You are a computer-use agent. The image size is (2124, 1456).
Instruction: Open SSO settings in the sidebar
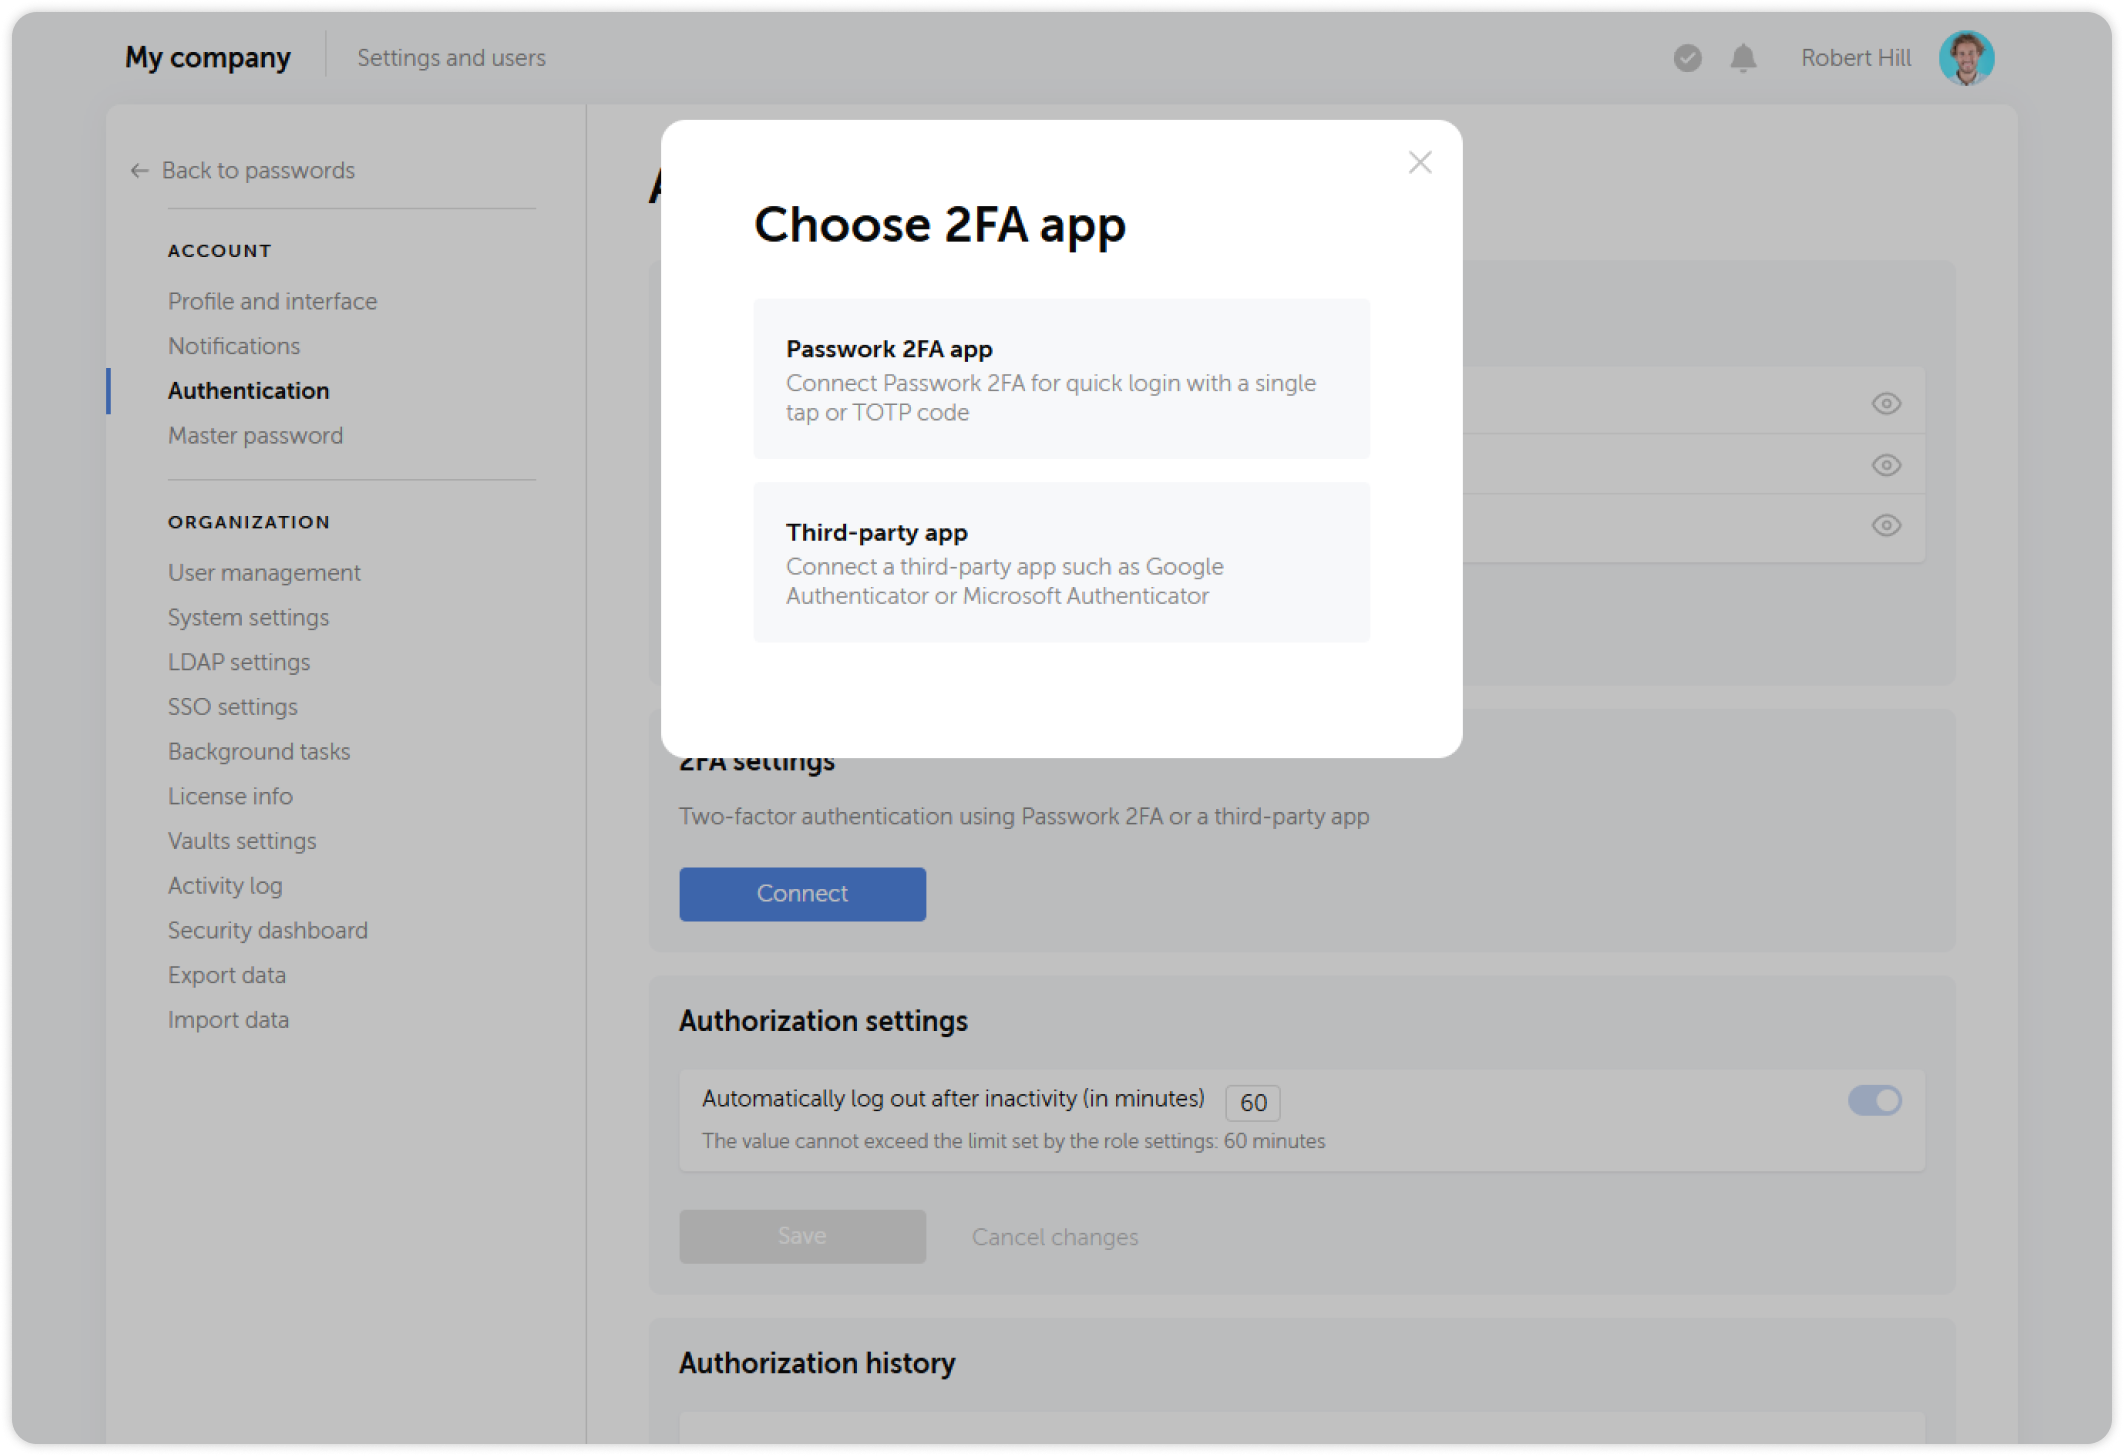tap(232, 707)
